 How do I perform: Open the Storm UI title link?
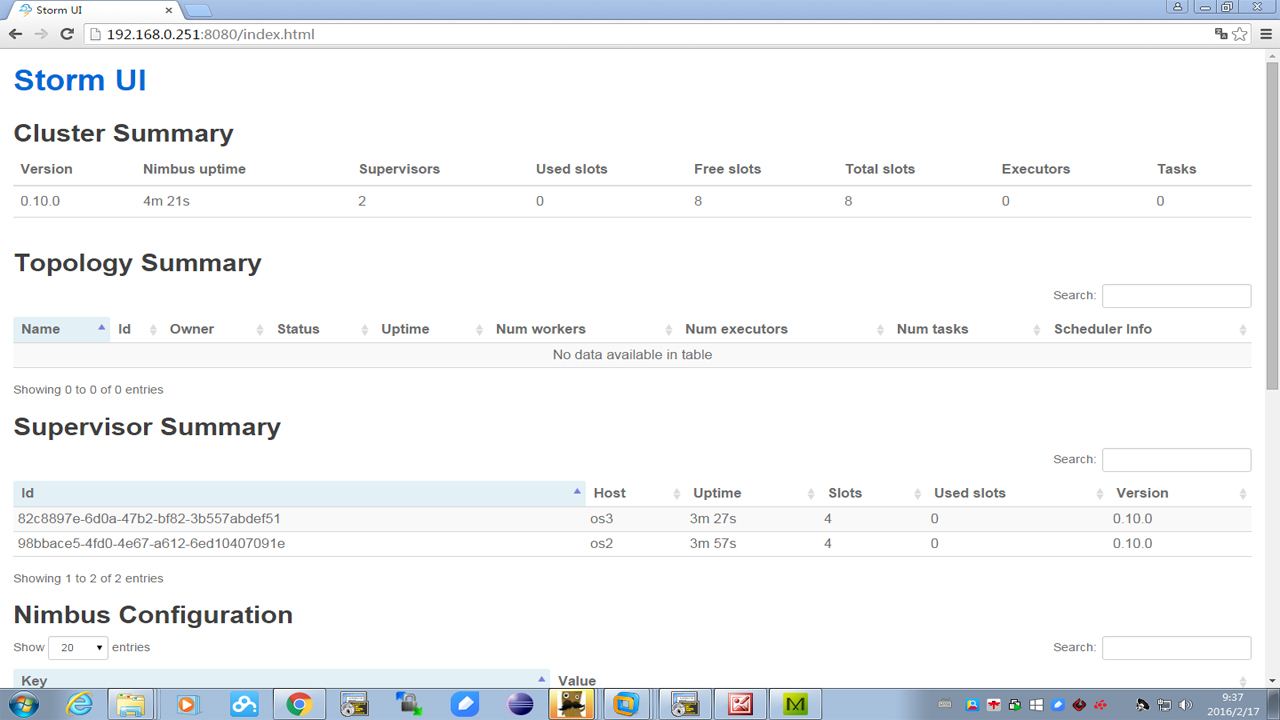click(80, 80)
